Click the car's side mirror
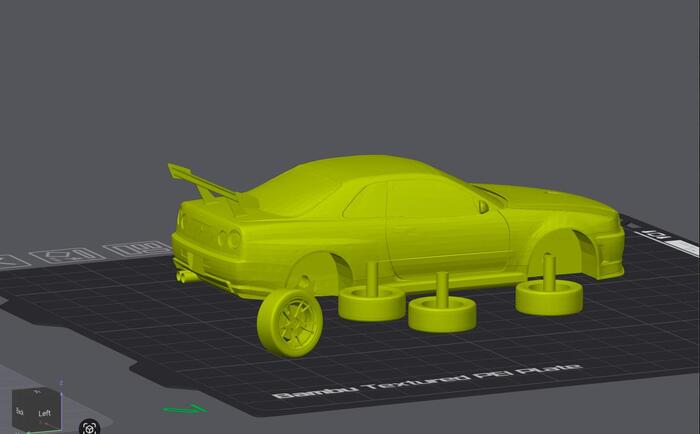This screenshot has width=700, height=434. pyautogui.click(x=484, y=206)
